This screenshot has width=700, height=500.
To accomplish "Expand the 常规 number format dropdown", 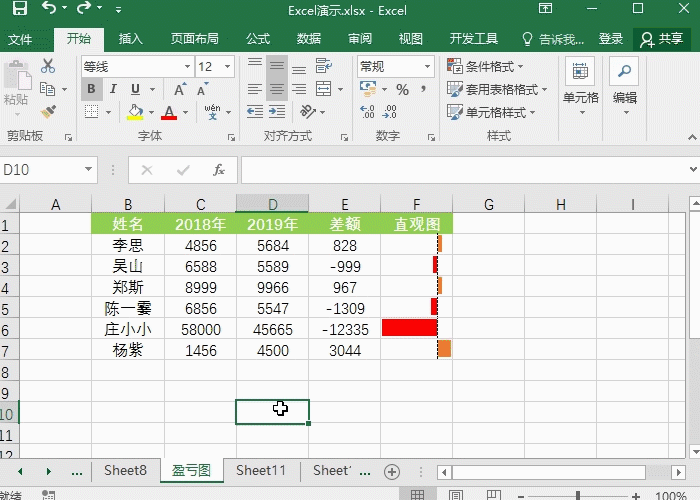I will coord(430,66).
